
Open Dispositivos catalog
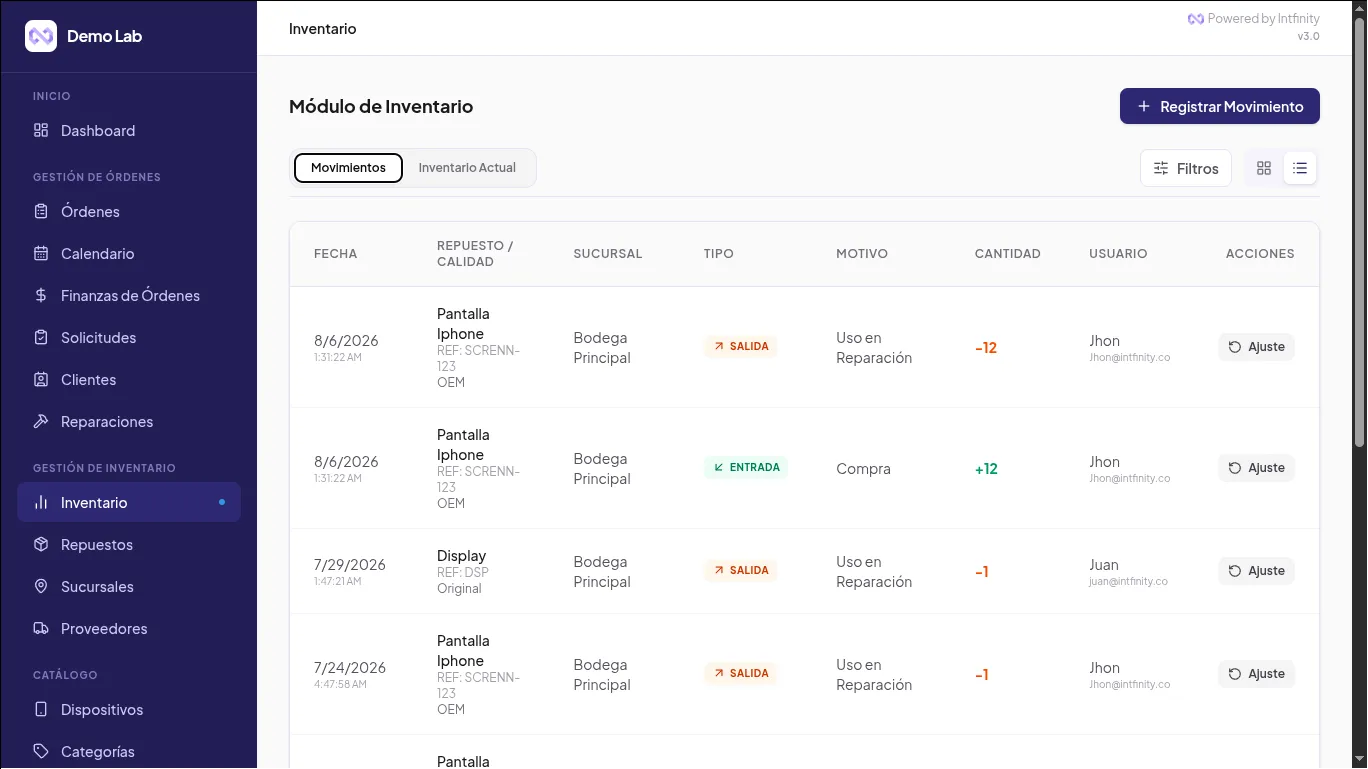[x=129, y=710]
